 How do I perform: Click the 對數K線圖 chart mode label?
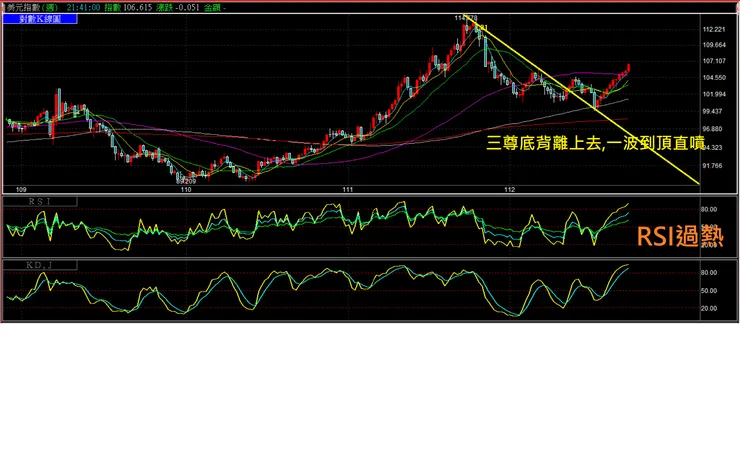pos(40,19)
